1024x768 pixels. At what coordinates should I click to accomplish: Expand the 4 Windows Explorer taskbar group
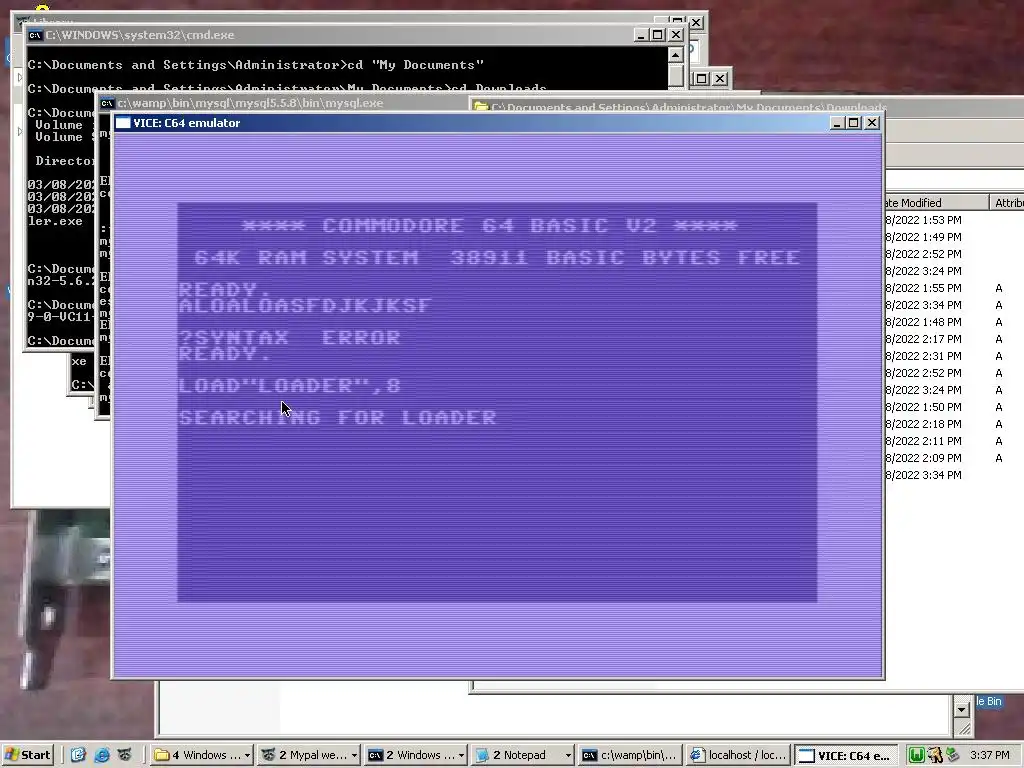[202, 755]
